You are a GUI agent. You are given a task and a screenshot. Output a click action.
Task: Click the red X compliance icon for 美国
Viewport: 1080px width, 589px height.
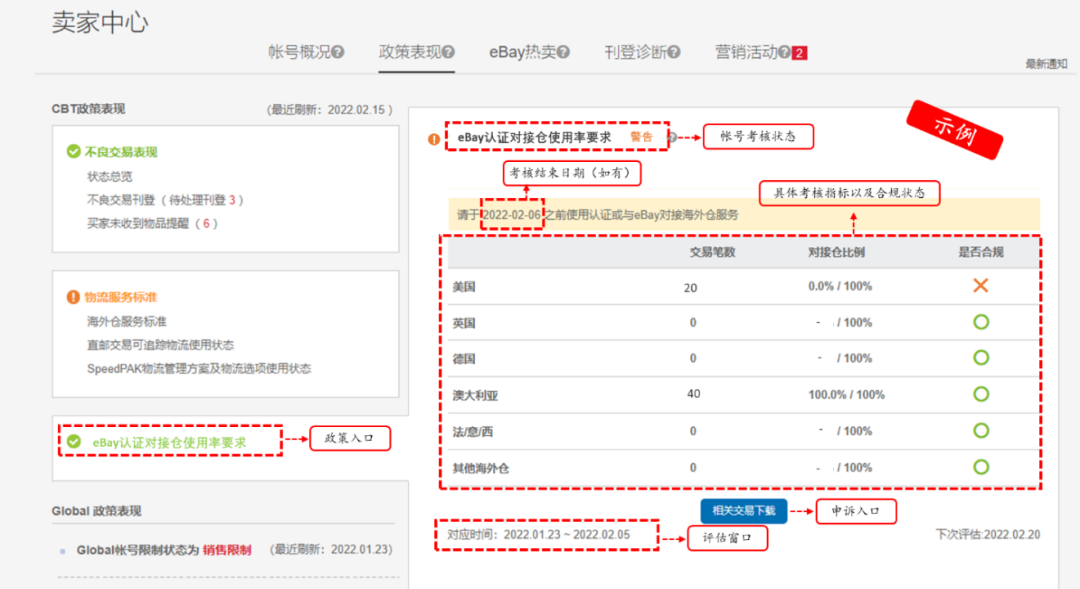click(980, 285)
